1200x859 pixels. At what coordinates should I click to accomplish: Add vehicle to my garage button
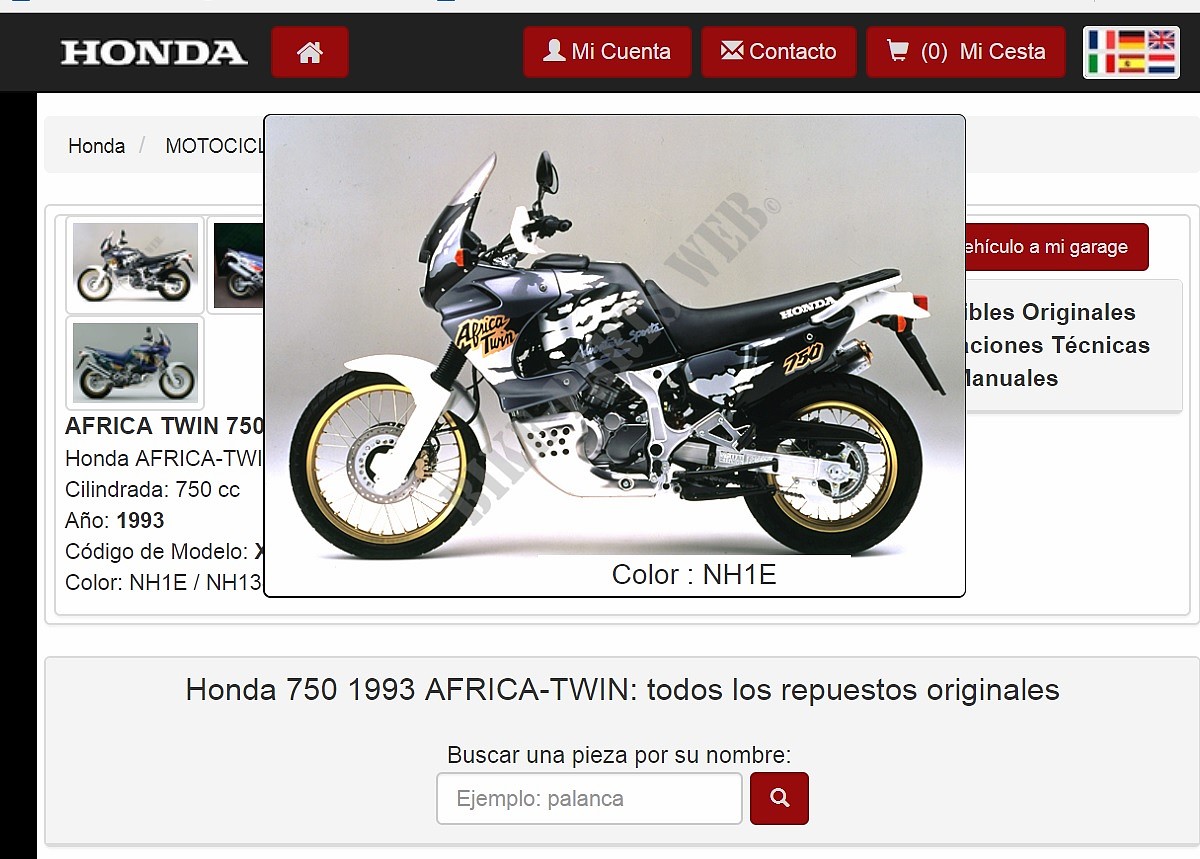click(1056, 247)
